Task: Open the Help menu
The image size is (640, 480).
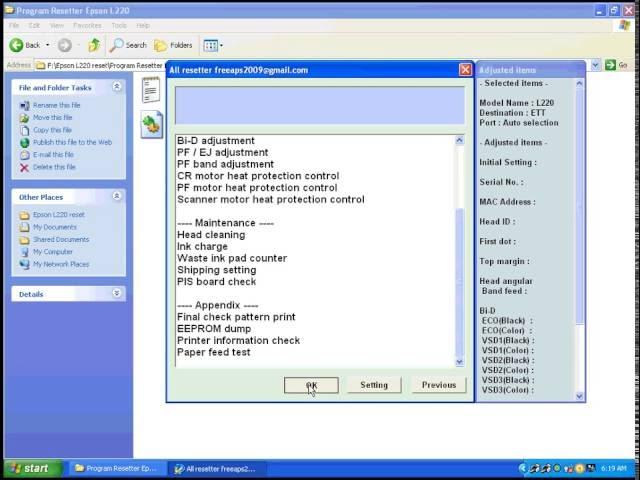Action: [143, 25]
